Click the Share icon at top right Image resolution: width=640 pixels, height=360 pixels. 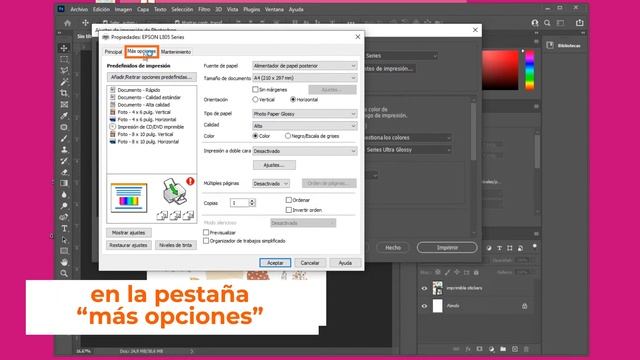coord(580,23)
